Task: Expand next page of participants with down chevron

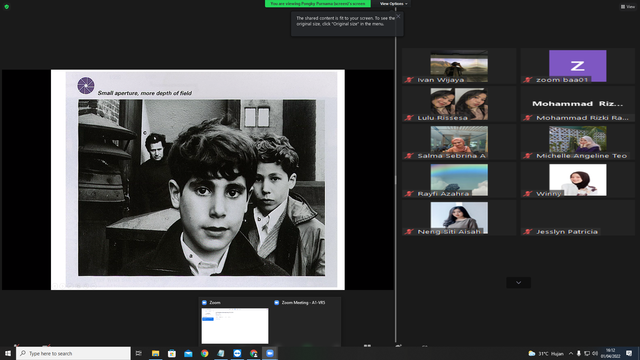Action: coord(518,282)
